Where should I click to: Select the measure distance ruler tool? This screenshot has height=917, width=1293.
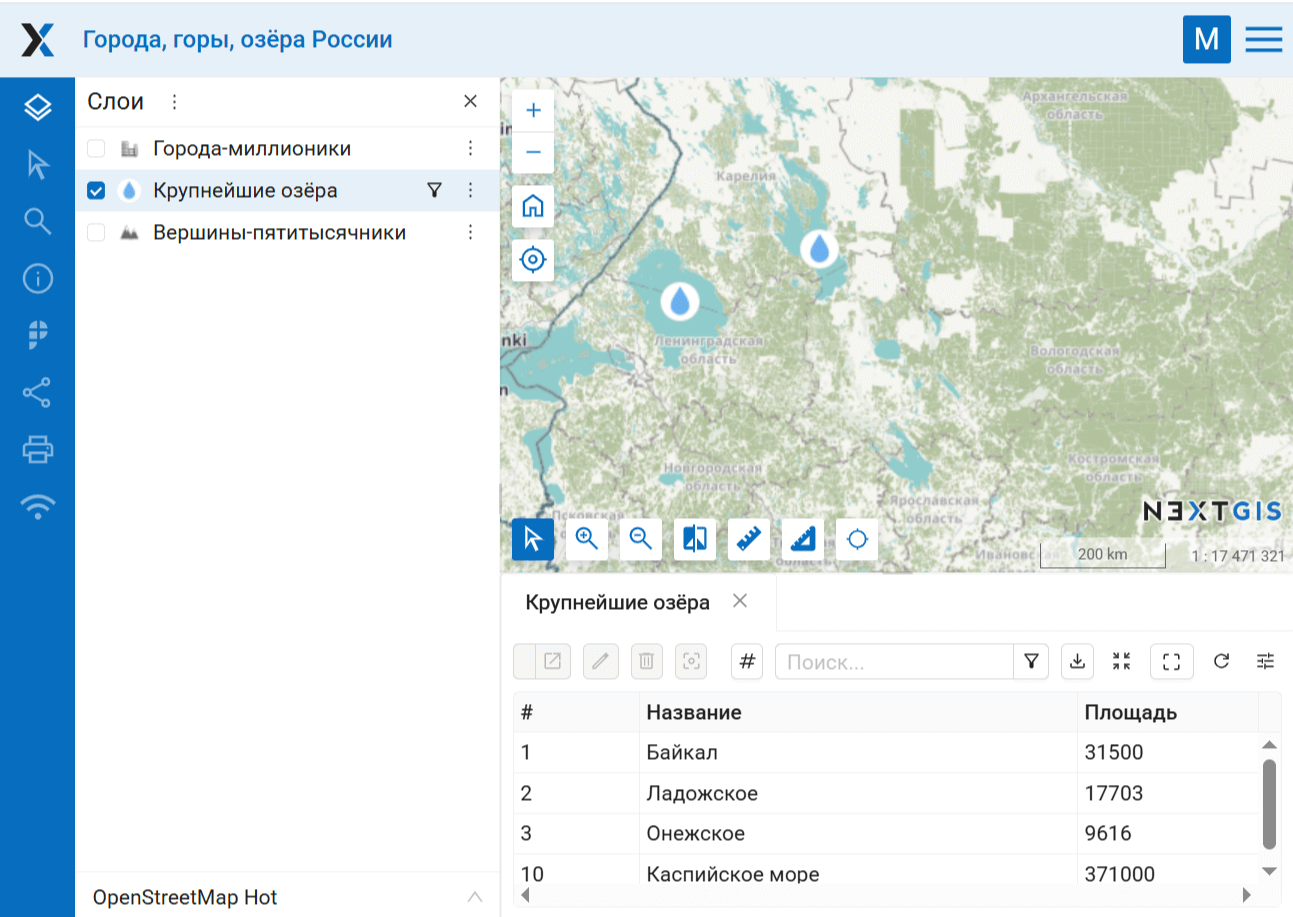(749, 540)
